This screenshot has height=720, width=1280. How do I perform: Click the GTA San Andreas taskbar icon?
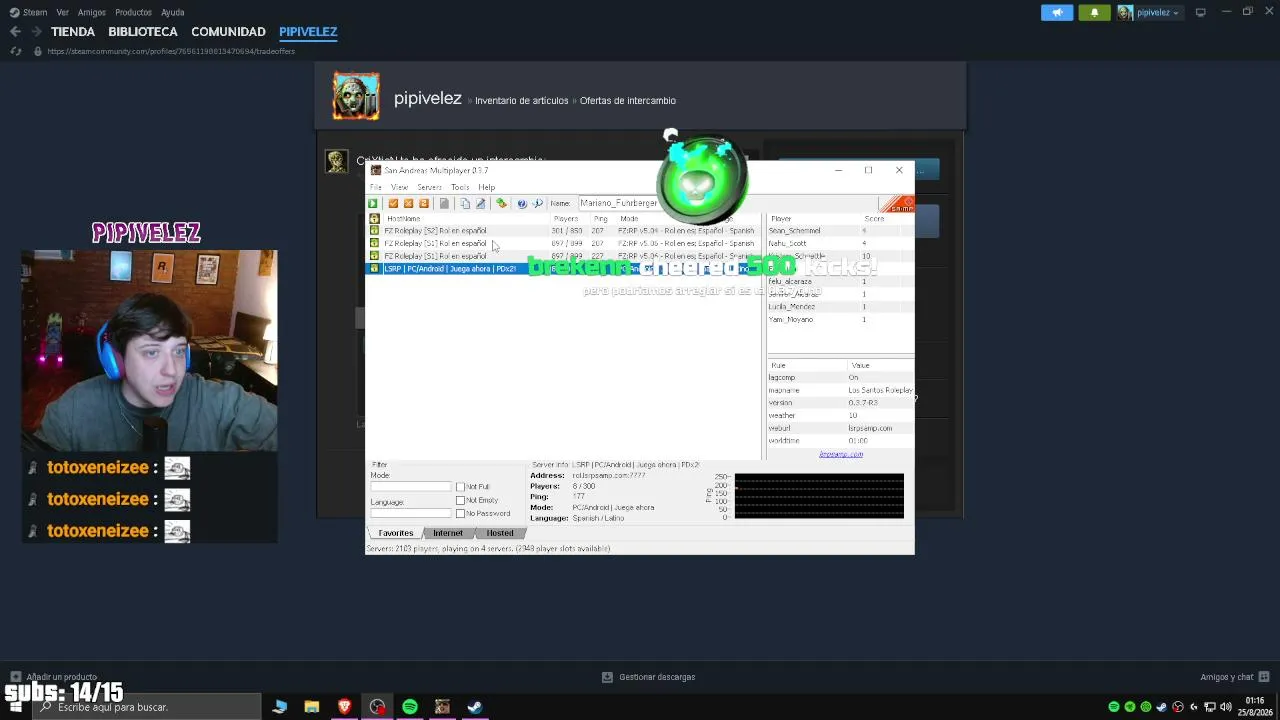pyautogui.click(x=442, y=707)
